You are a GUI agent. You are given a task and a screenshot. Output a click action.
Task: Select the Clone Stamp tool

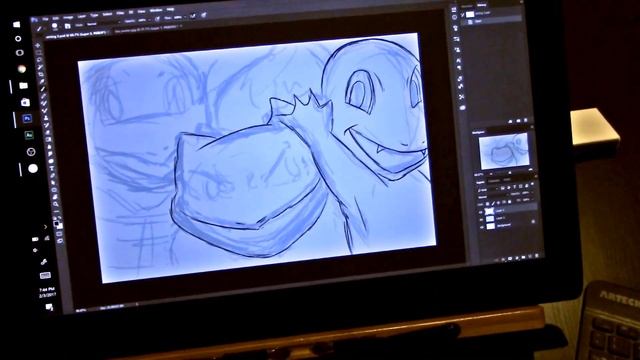[46, 117]
